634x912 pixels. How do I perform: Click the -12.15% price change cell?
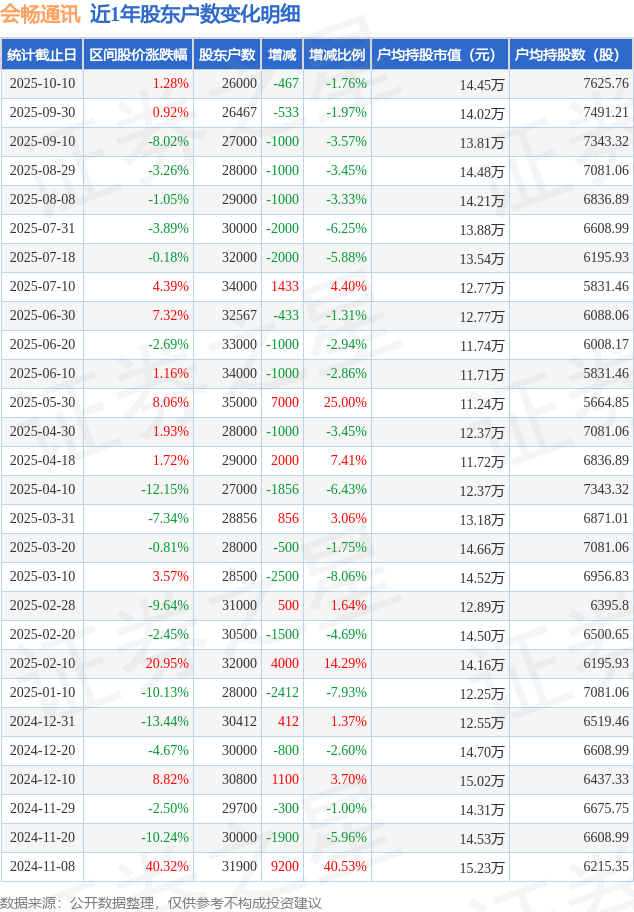pos(165,490)
